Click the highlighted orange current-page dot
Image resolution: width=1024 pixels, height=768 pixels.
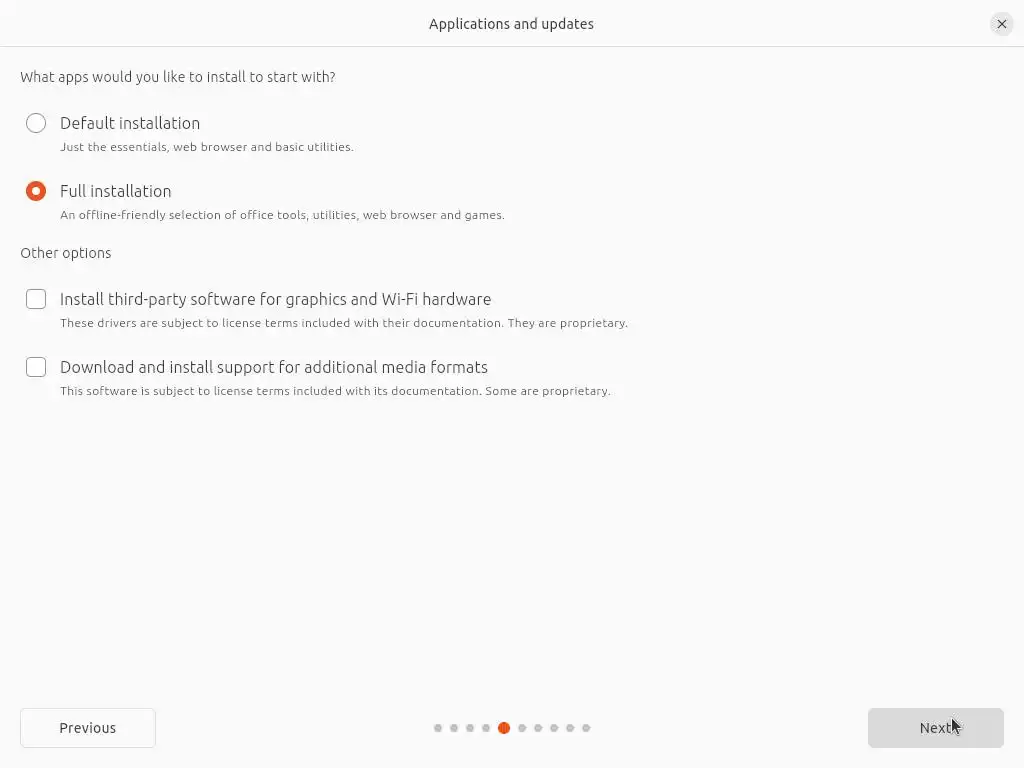tap(504, 728)
